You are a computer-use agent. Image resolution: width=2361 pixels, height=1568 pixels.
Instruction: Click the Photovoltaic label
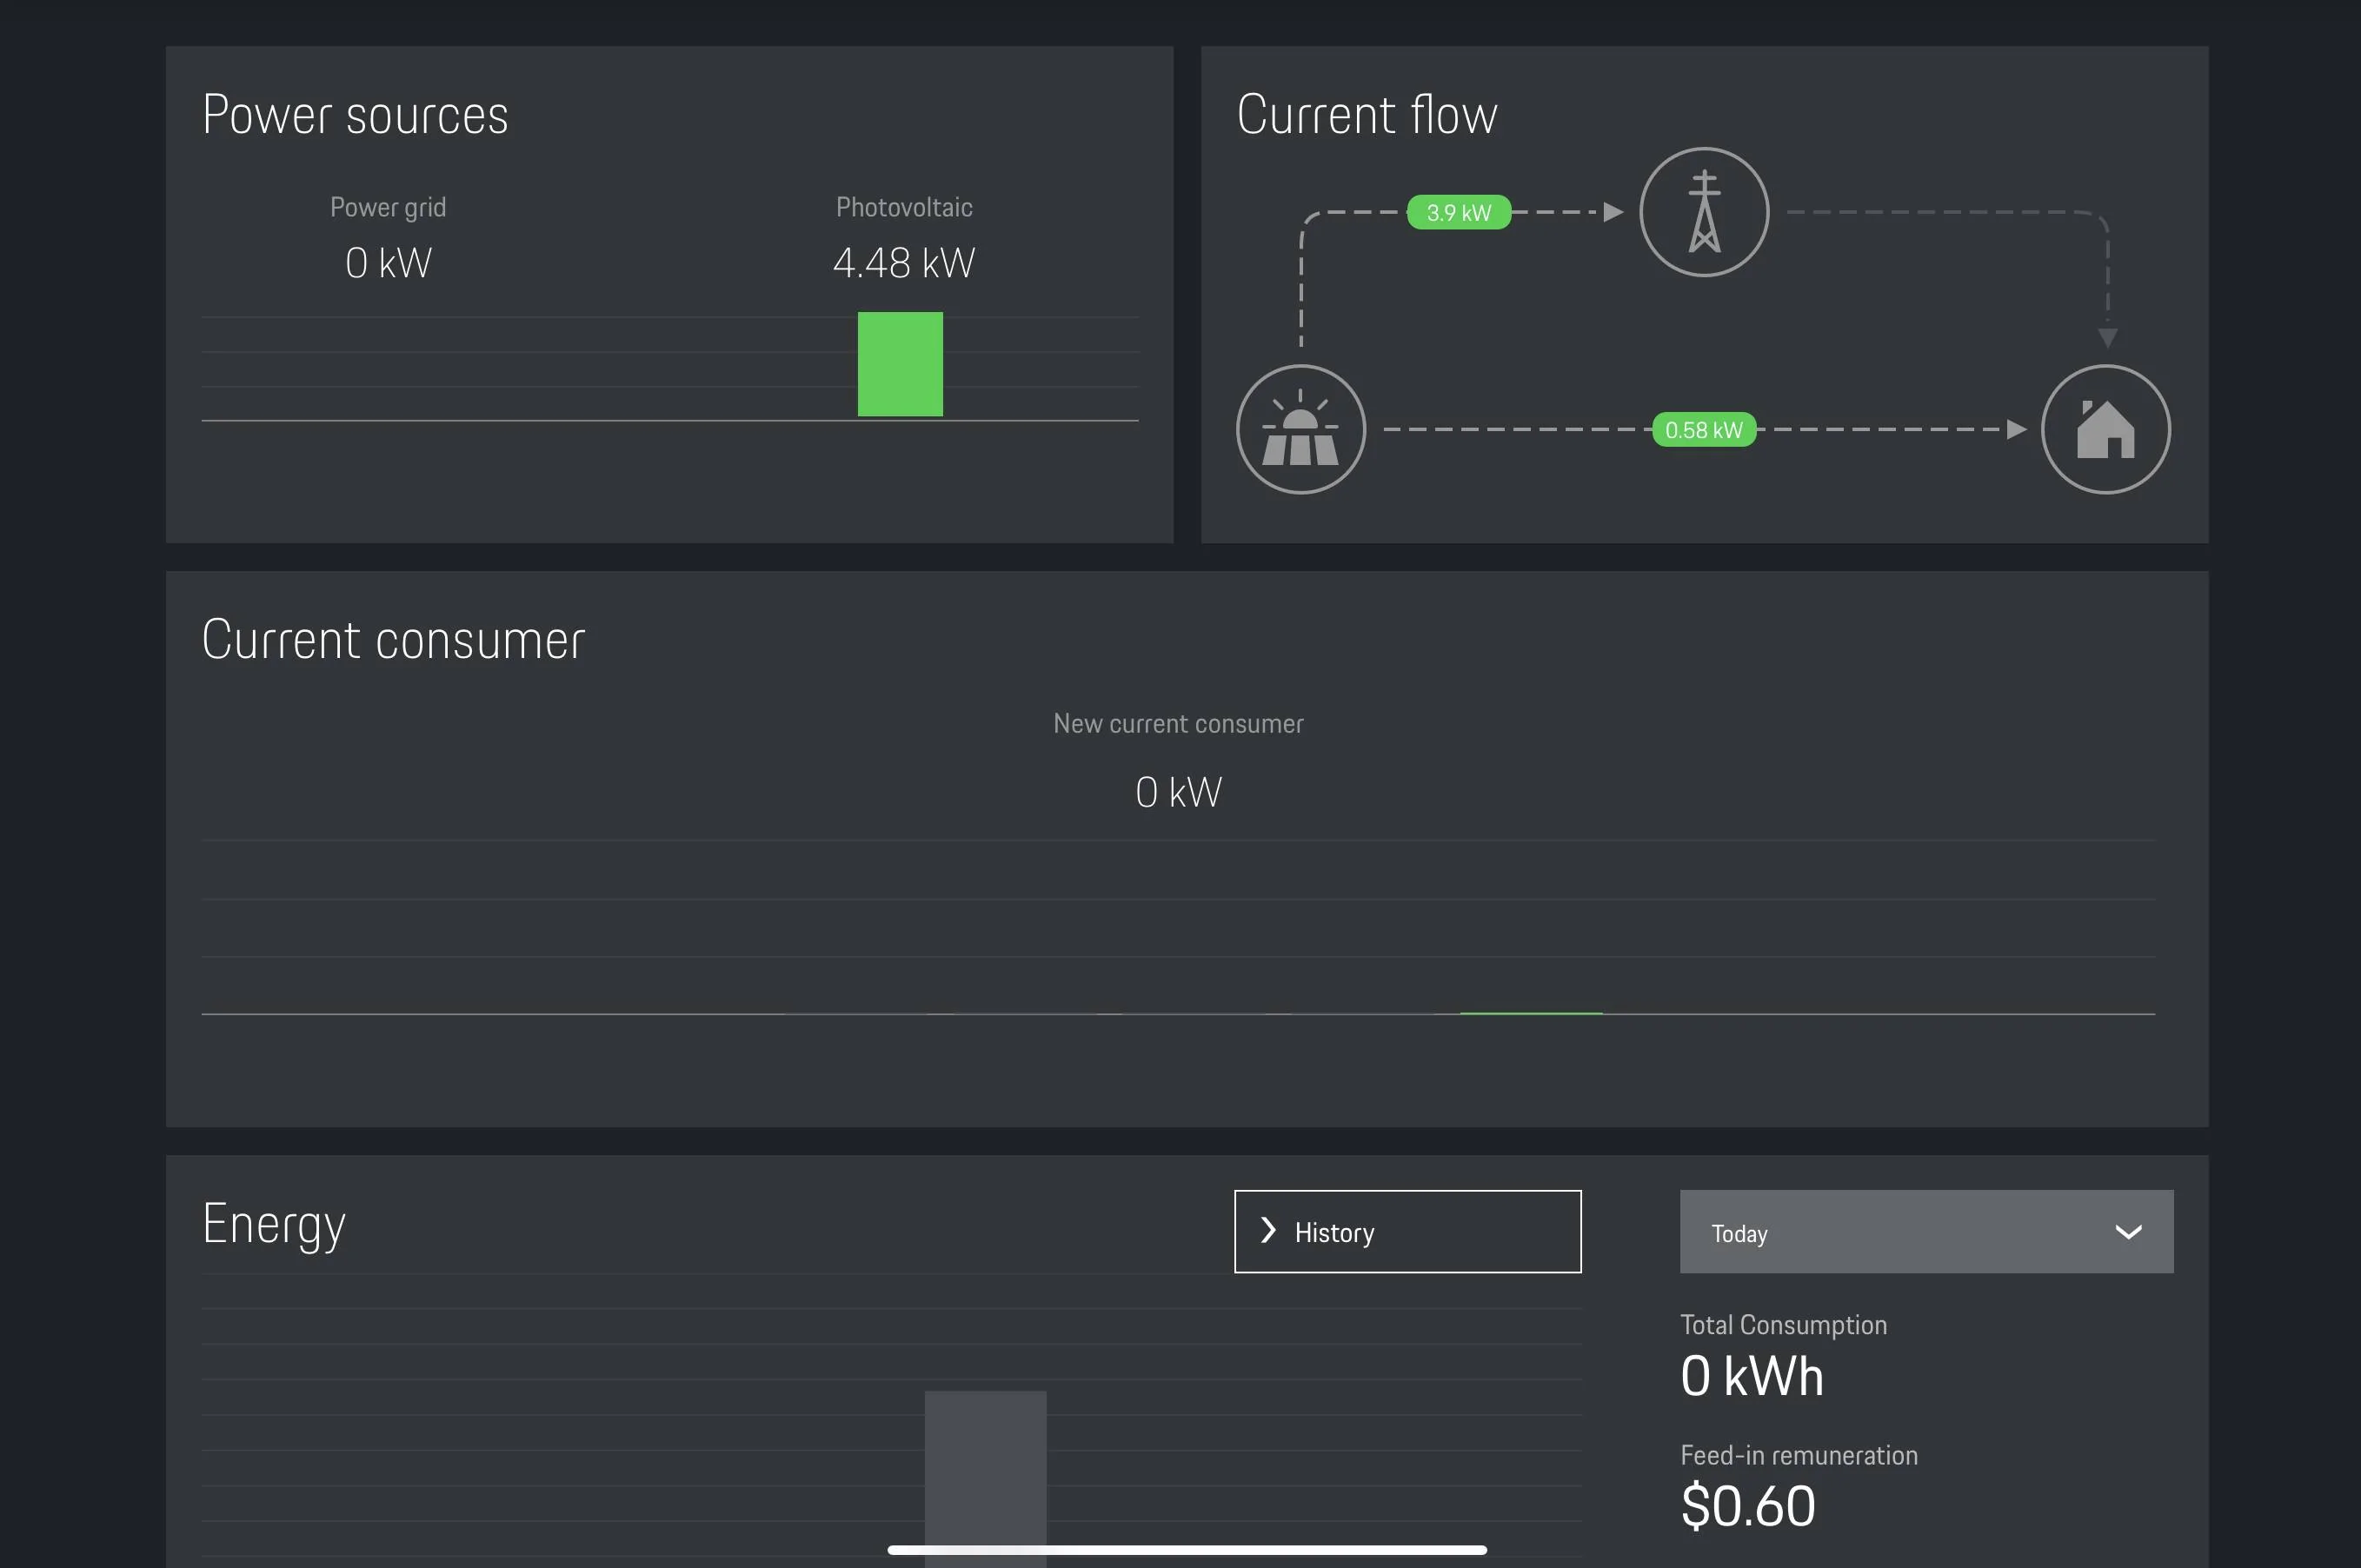[904, 207]
